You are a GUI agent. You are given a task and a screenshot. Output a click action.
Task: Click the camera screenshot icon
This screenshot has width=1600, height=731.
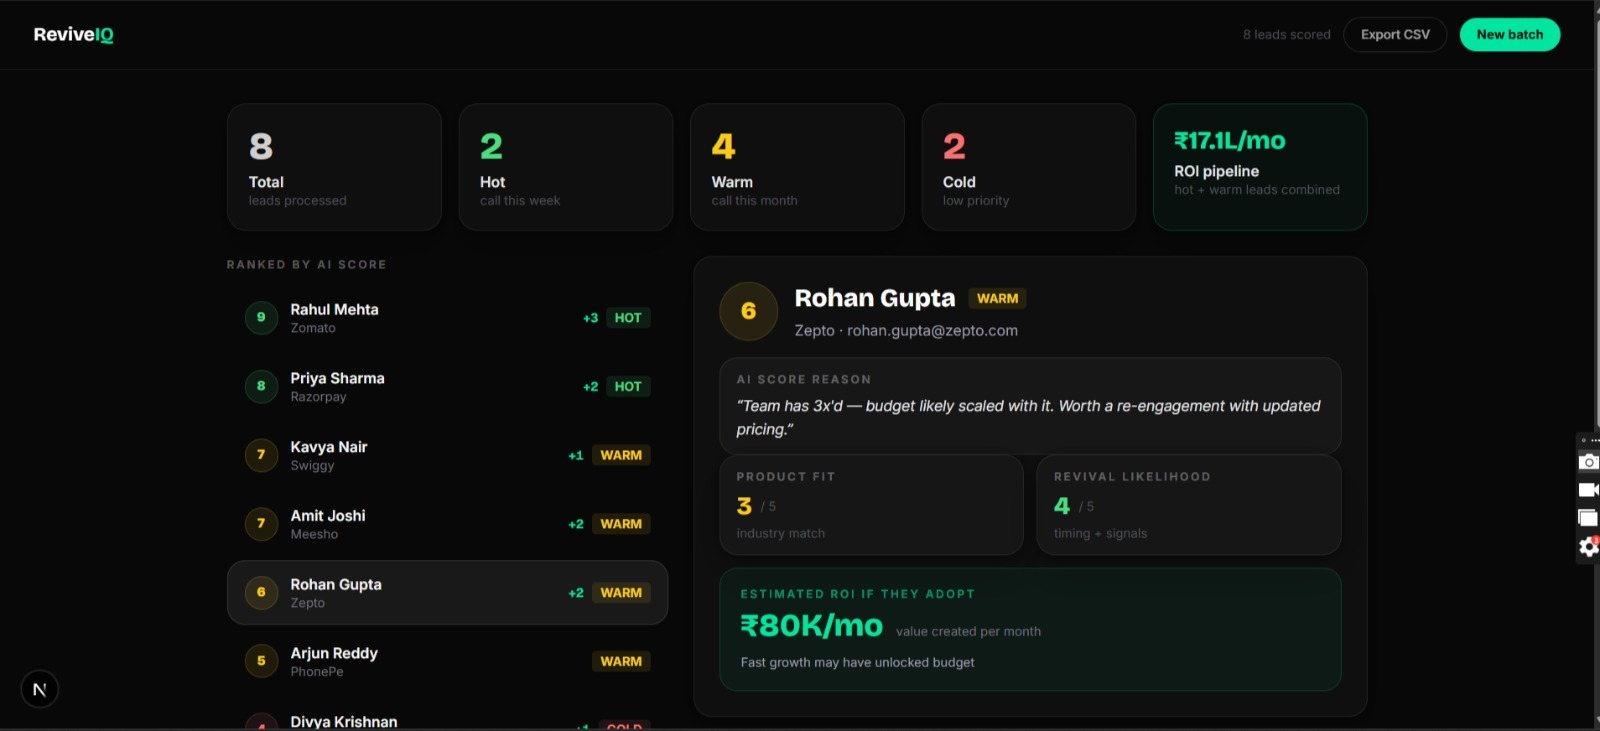point(1588,462)
